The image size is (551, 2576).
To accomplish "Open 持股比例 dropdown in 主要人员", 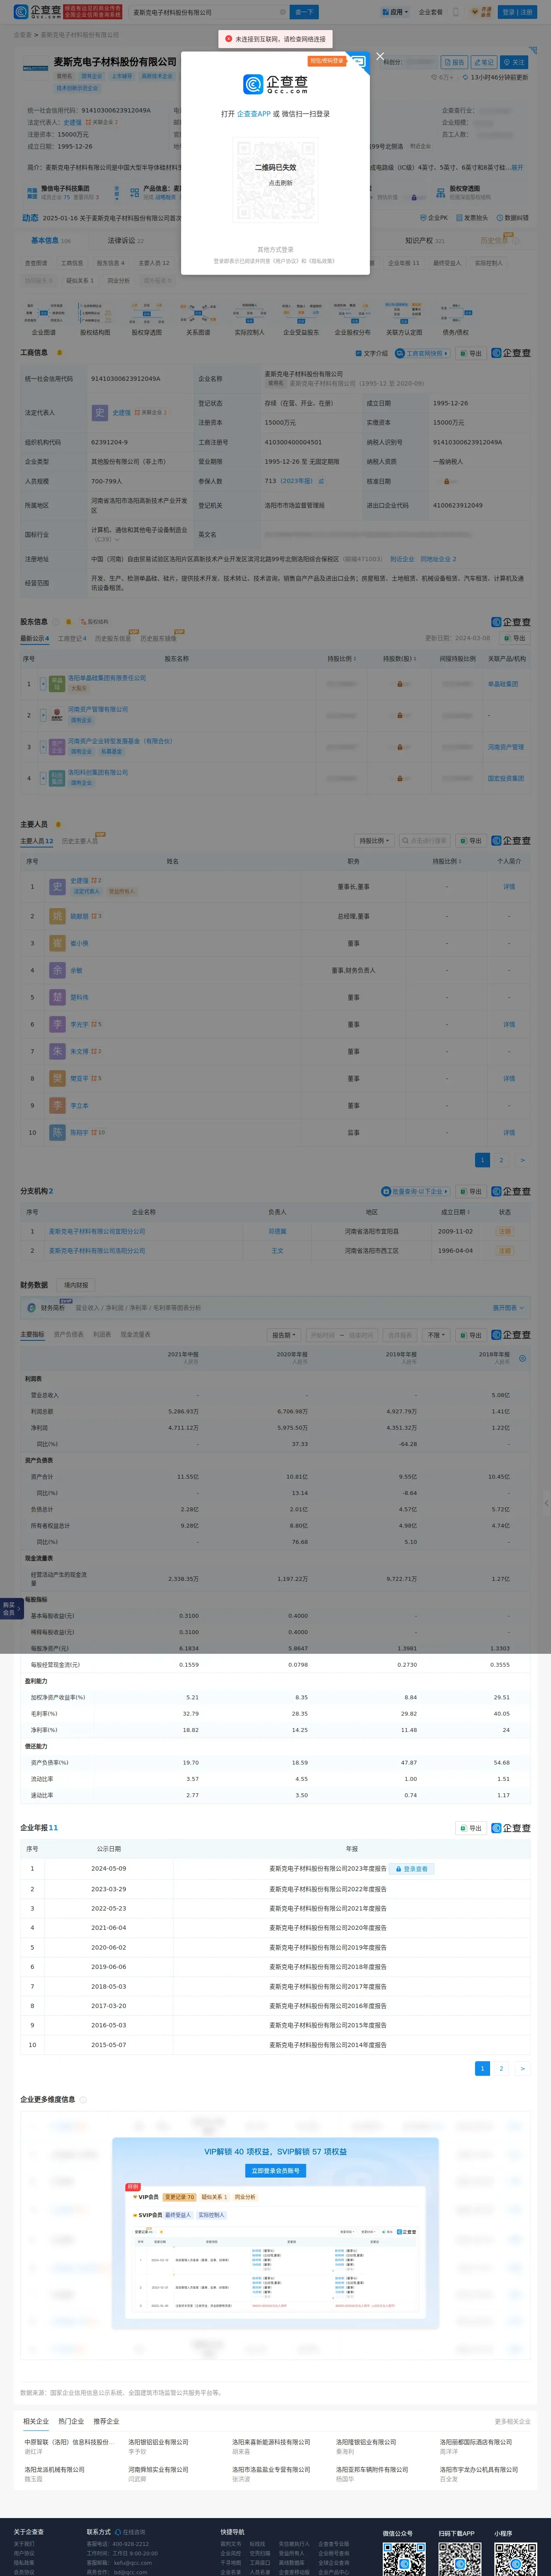I will (375, 841).
